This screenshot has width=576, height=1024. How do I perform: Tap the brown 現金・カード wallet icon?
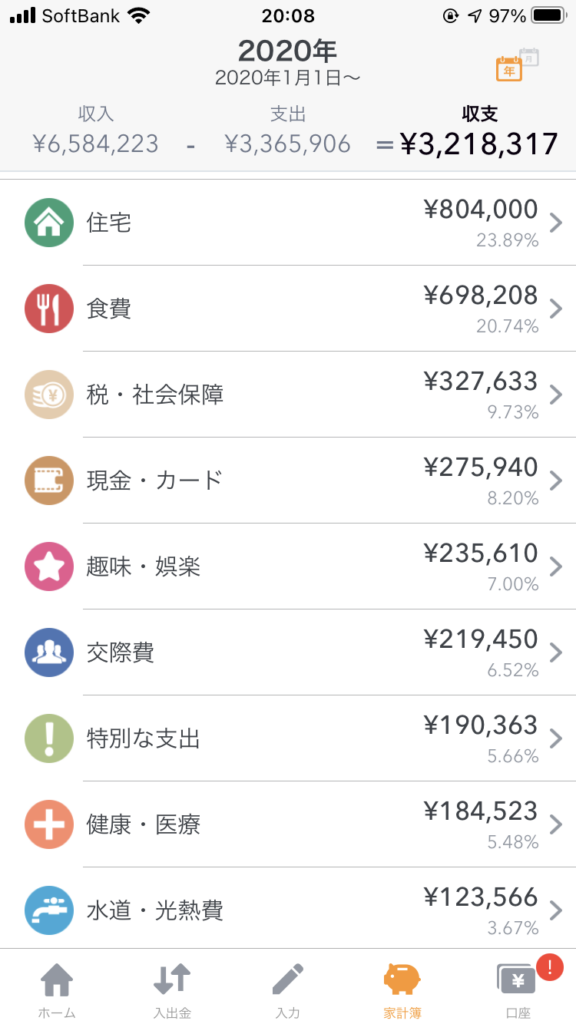[x=49, y=481]
